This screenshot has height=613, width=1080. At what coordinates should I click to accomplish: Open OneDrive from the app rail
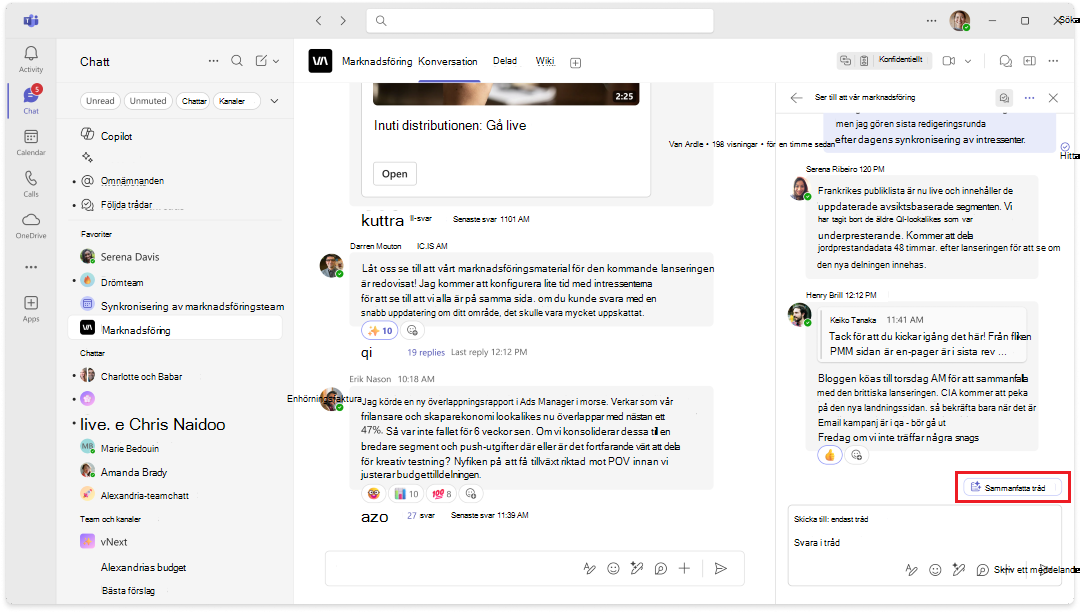tap(31, 225)
